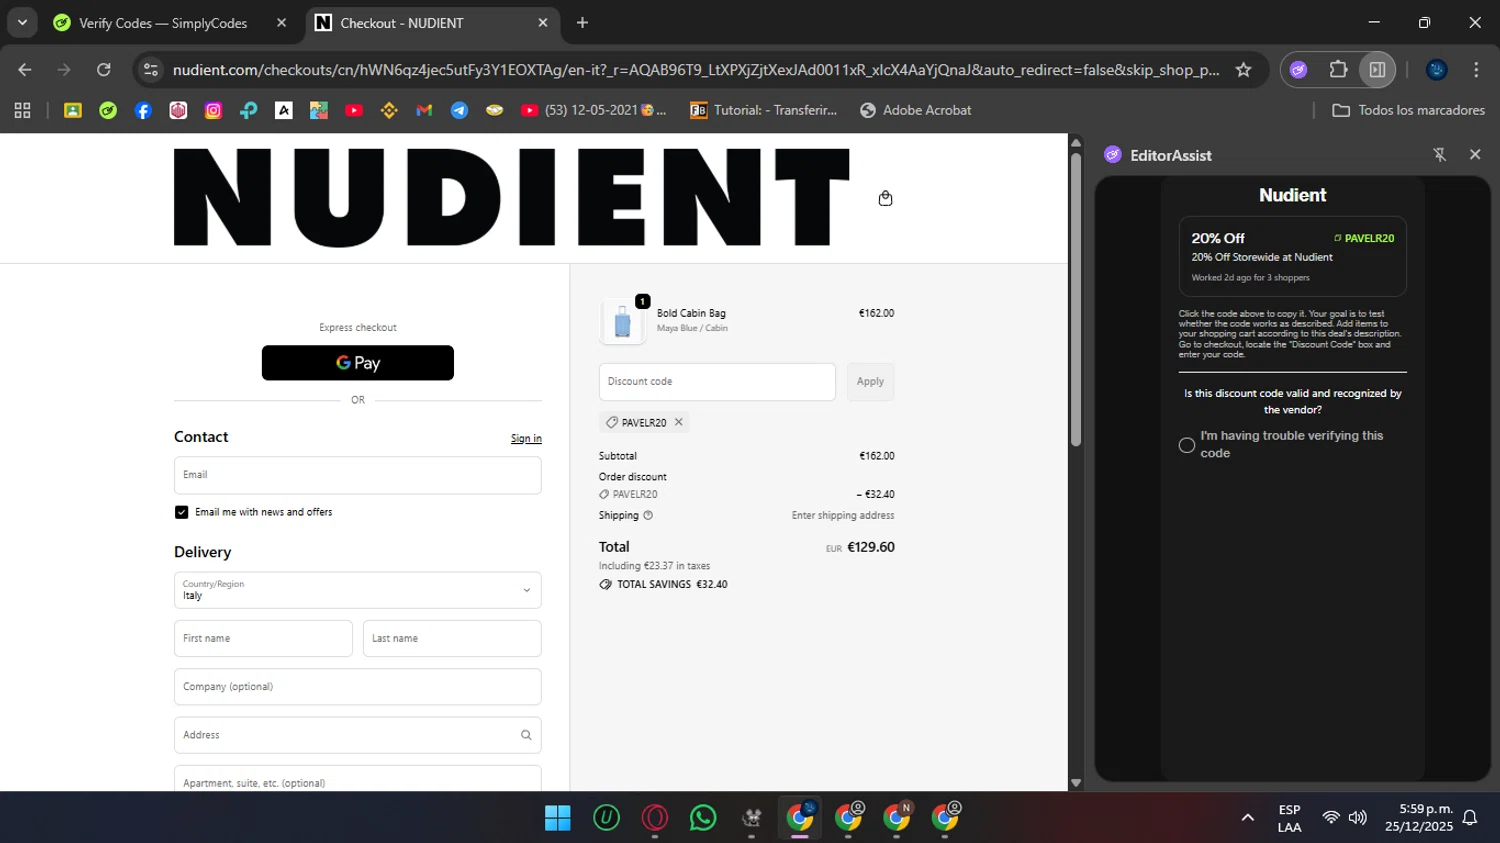Open the apps grid in bookmarks bar

coord(22,111)
